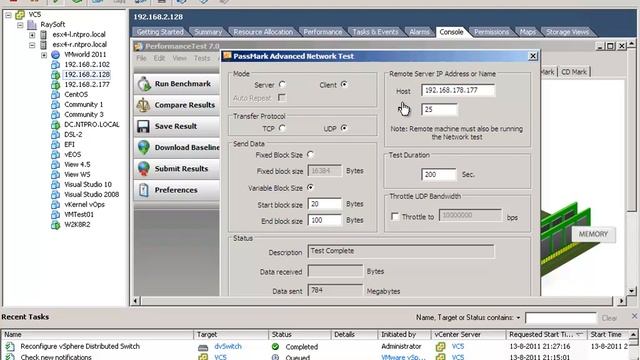Select the VCS vCenter root icon
The height and width of the screenshot is (360, 640).
[20, 15]
